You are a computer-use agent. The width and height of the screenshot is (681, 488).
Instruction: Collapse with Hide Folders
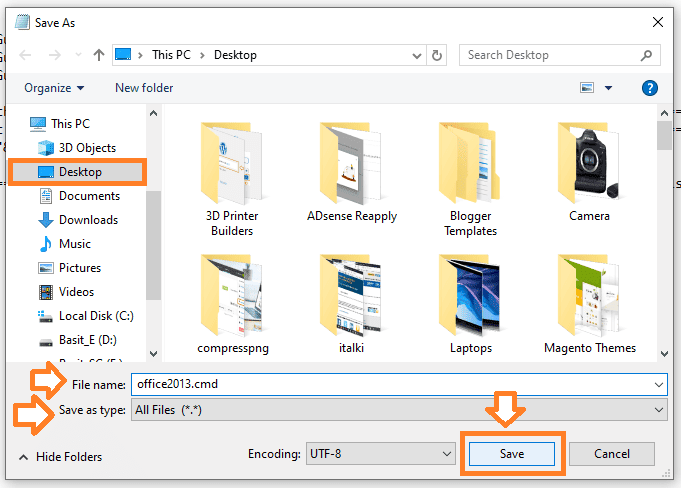[x=61, y=457]
